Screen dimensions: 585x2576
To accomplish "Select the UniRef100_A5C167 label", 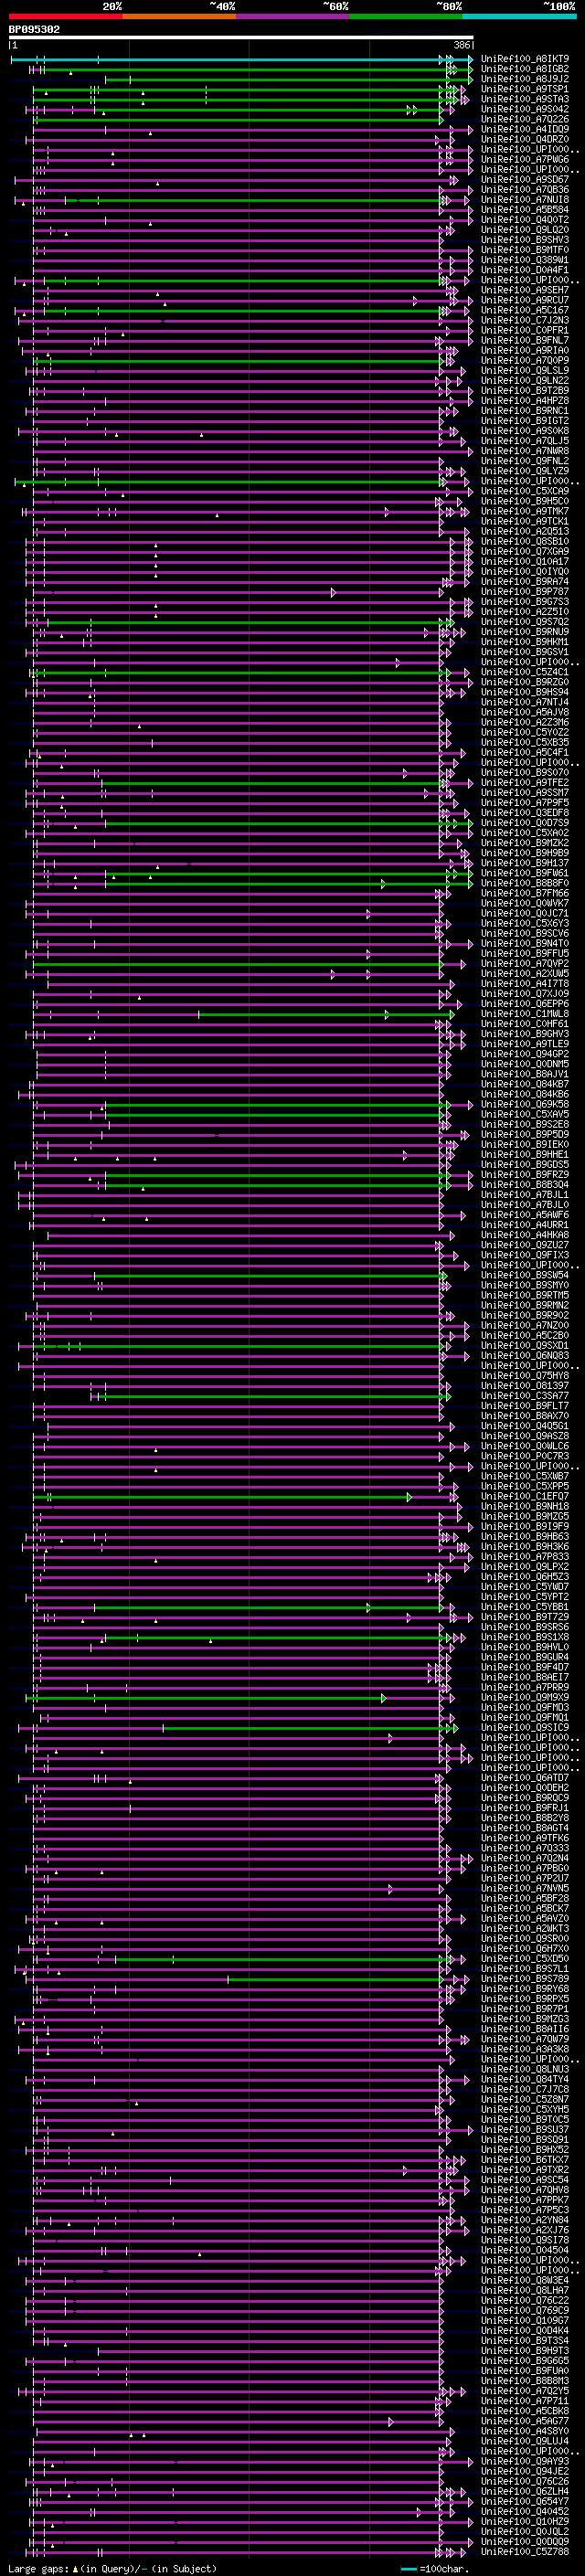I will pos(525,310).
